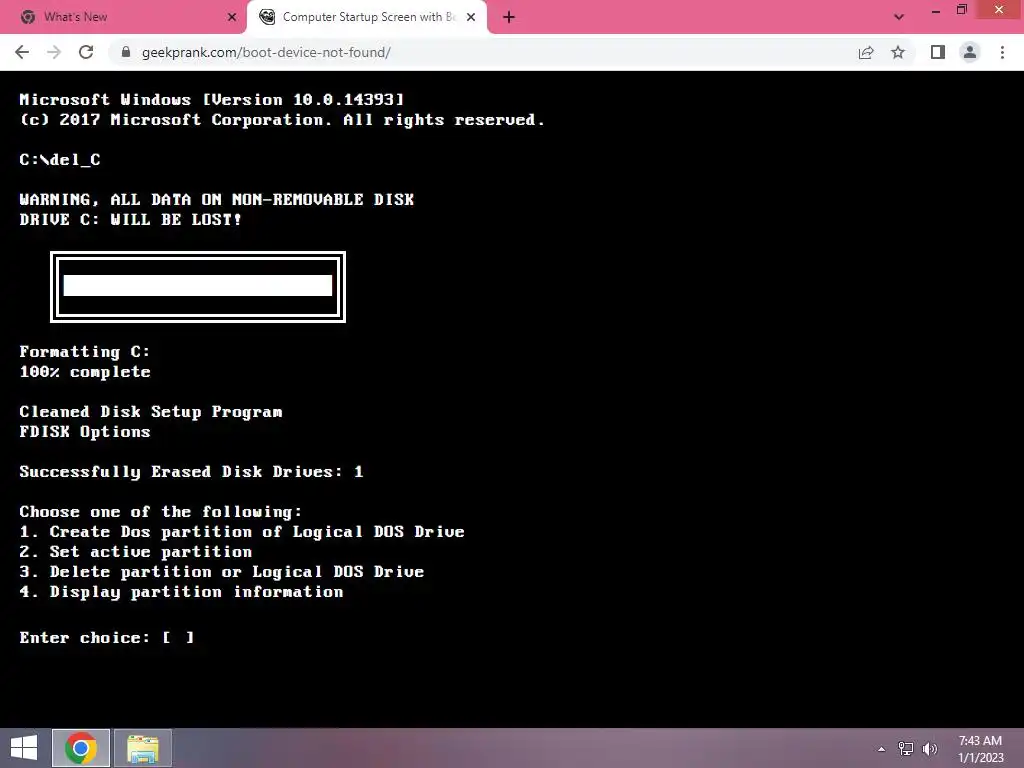The width and height of the screenshot is (1024, 768).
Task: Click the '(c) 2017 Microsoft Corporation' line
Action: click(x=281, y=120)
